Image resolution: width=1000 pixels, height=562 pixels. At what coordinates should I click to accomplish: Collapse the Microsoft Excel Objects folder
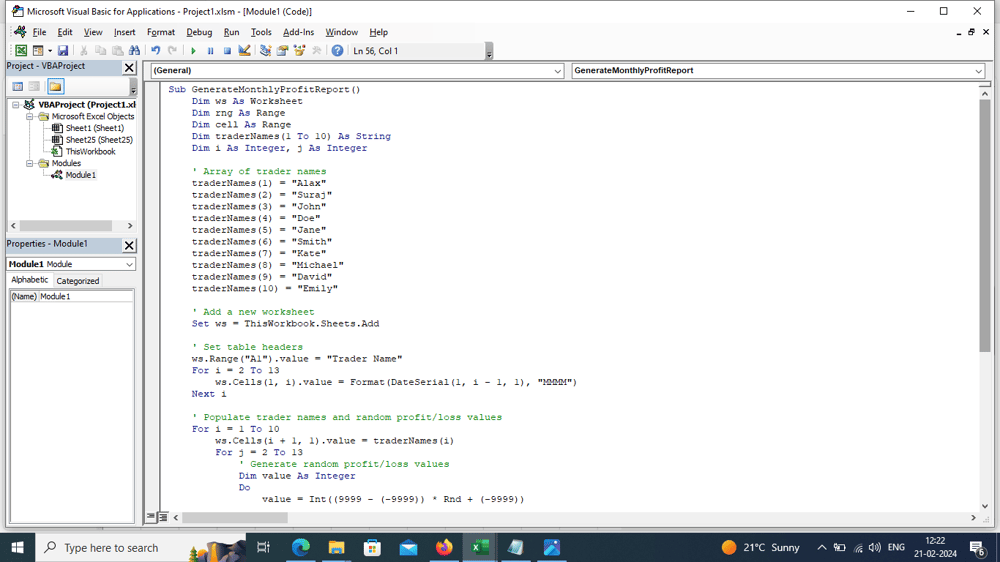pyautogui.click(x=29, y=117)
